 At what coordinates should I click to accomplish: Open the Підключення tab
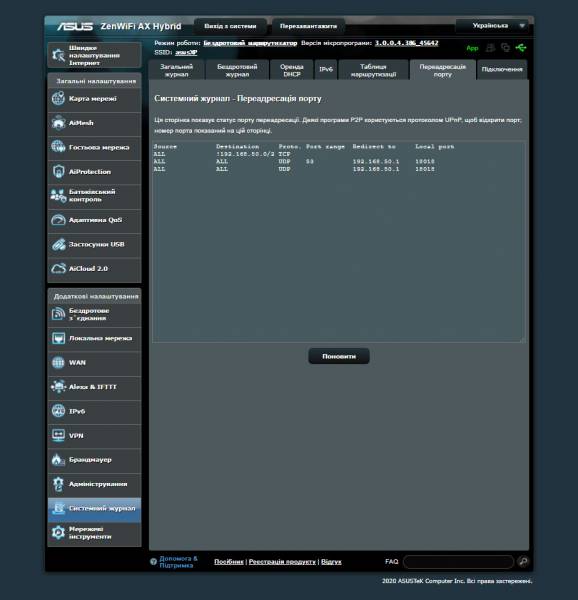502,70
